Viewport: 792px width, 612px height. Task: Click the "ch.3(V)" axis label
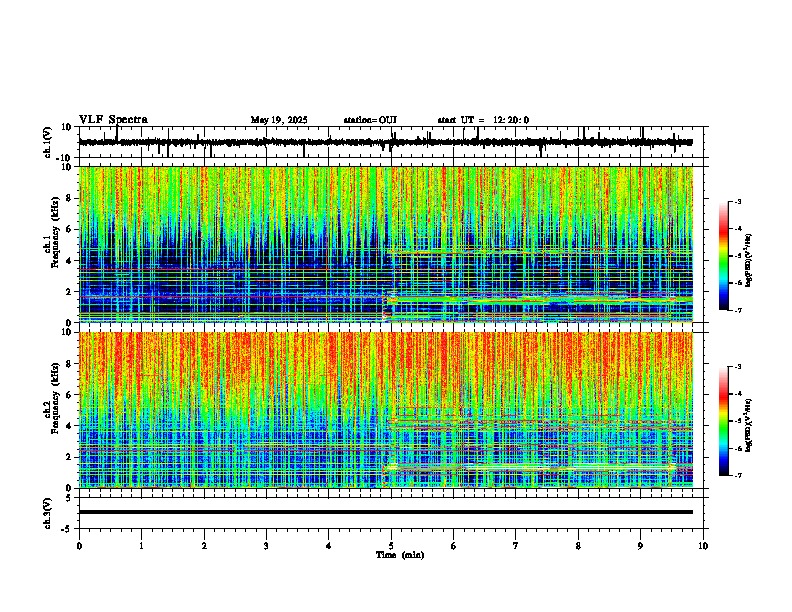[48, 513]
